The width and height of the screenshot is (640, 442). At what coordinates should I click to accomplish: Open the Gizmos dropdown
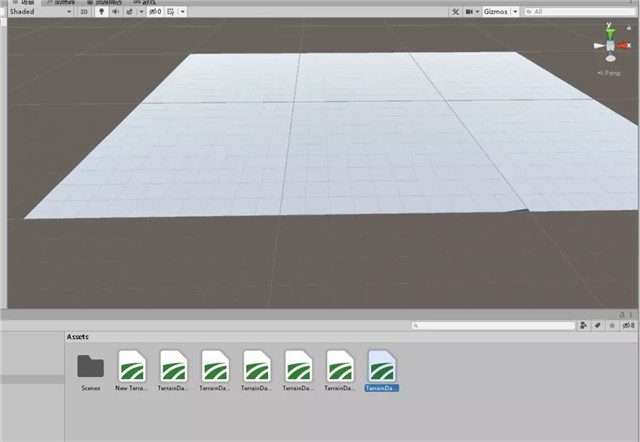(x=501, y=12)
